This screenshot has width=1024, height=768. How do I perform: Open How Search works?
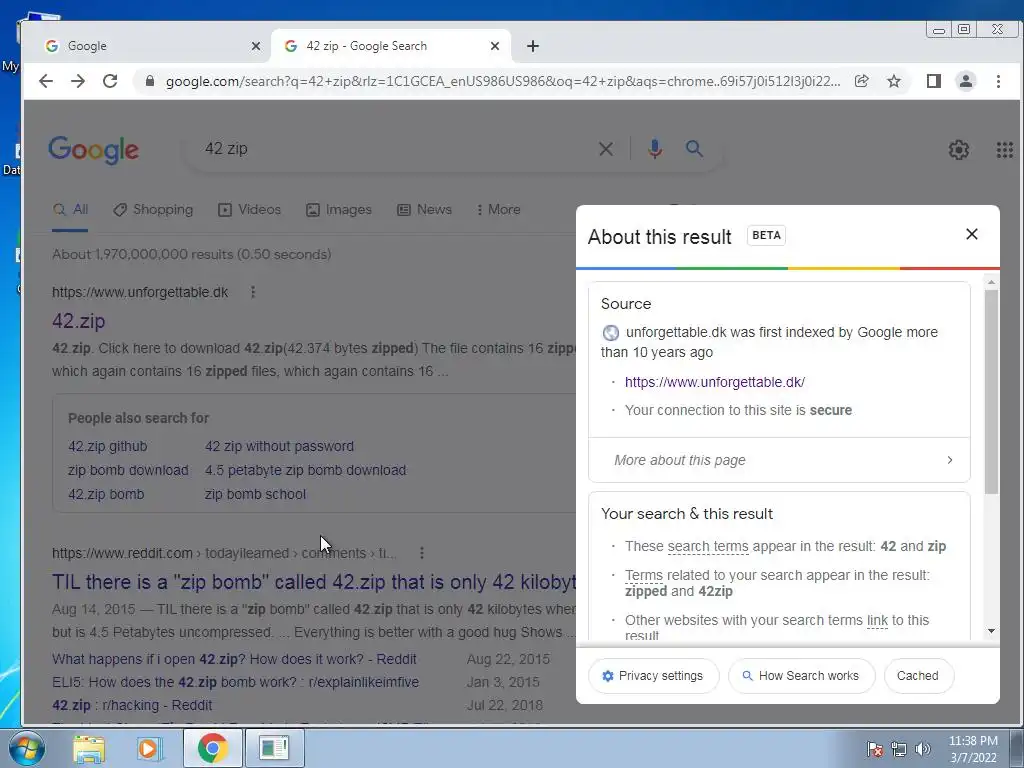click(801, 676)
